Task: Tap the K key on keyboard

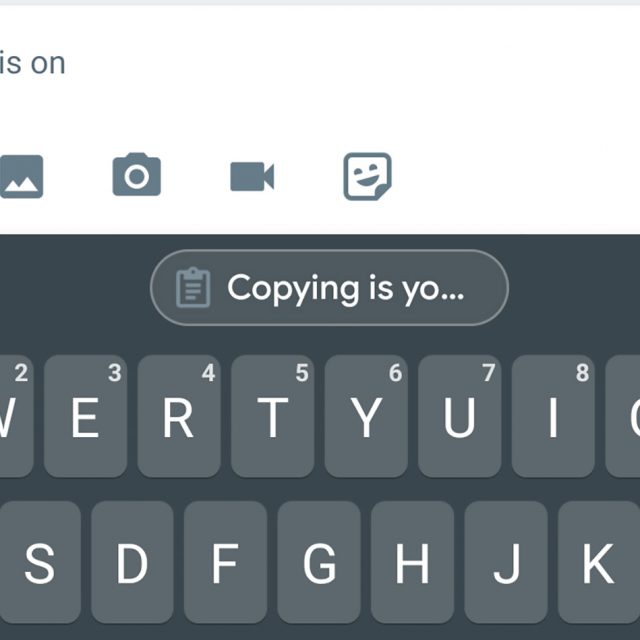Action: 599,562
